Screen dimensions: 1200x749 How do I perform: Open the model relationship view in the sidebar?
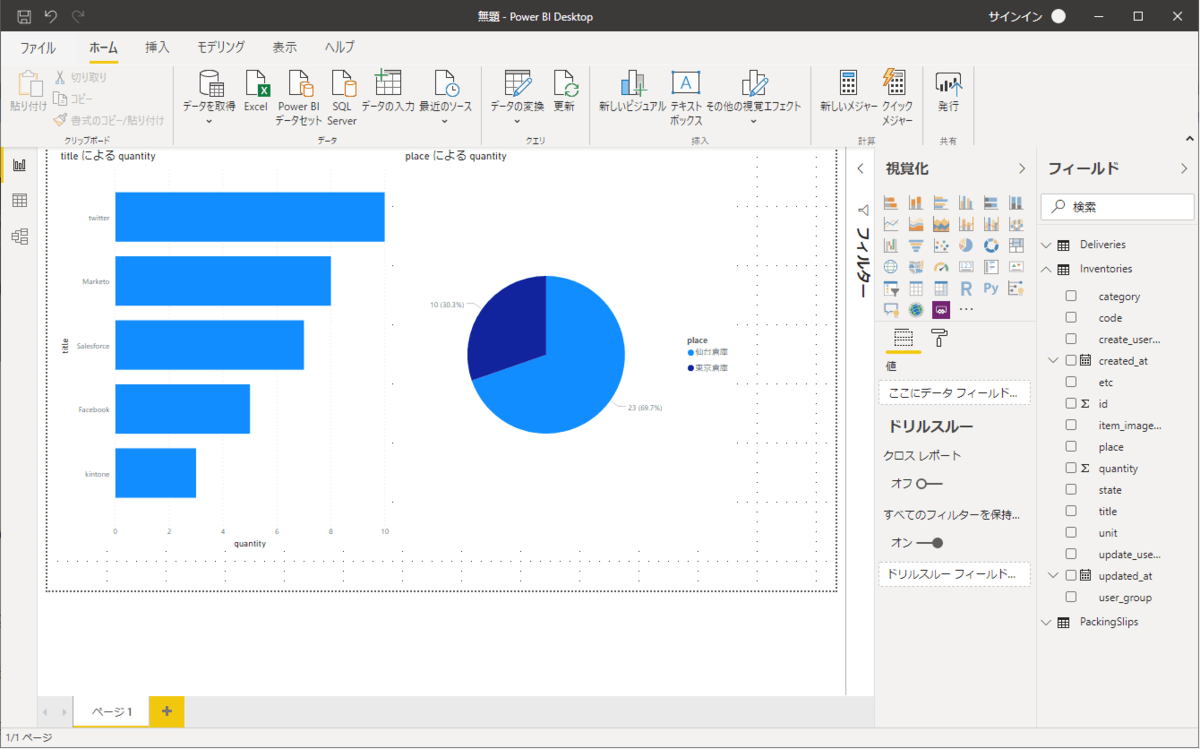click(19, 237)
